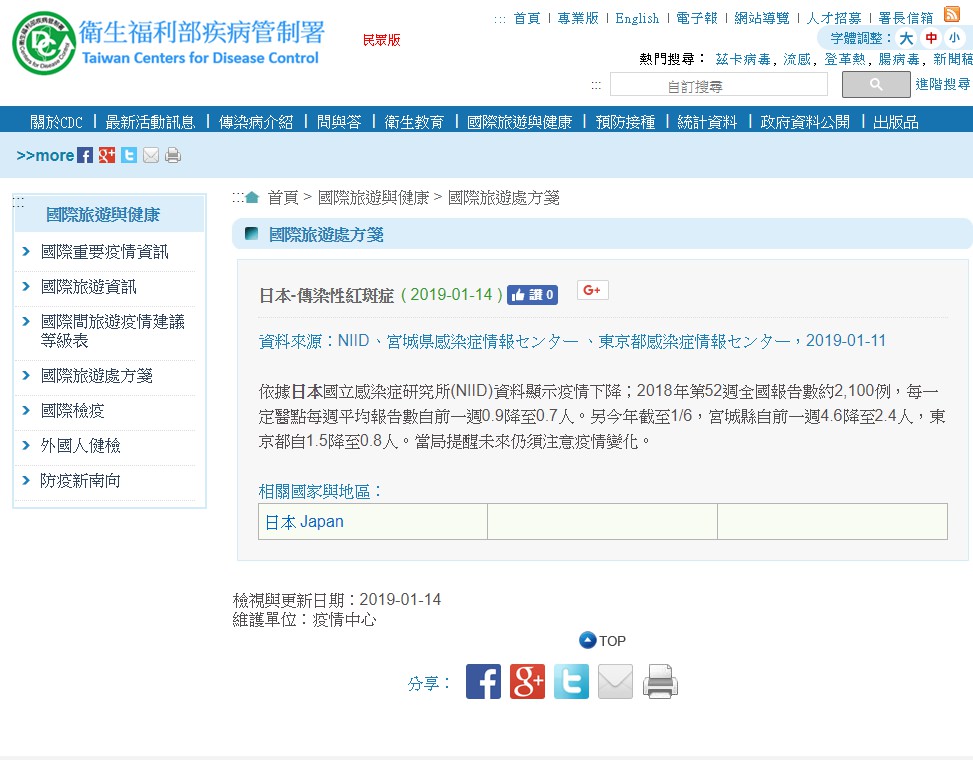Image resolution: width=973 pixels, height=760 pixels.
Task: Click breadcrumb 國際旅遊處方箋
Action: [x=503, y=198]
